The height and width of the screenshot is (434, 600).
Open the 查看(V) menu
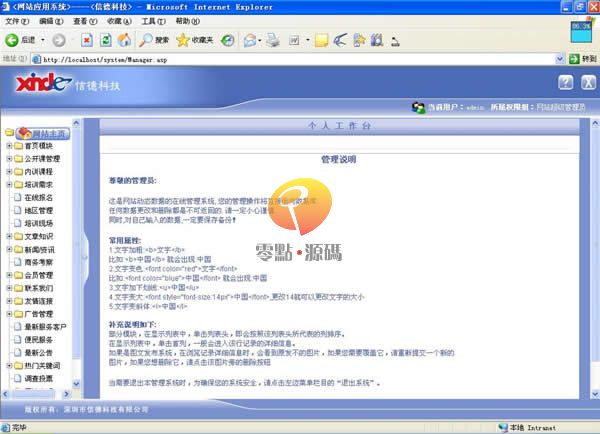pos(85,21)
